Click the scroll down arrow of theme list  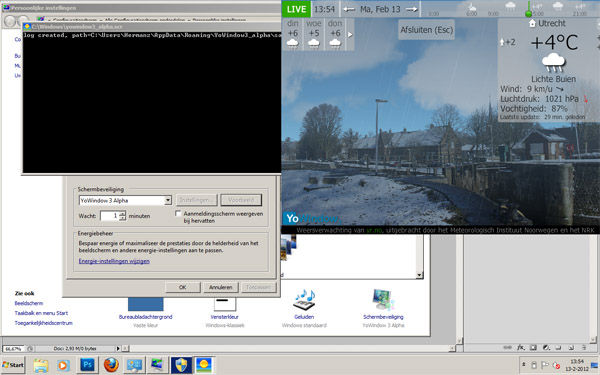tap(419, 275)
